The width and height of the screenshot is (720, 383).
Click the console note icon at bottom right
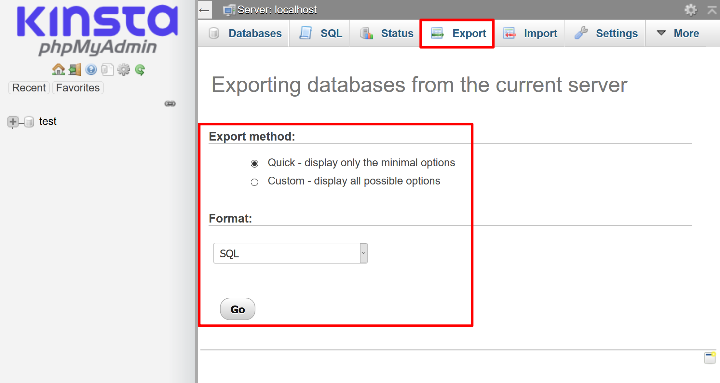[x=710, y=358]
